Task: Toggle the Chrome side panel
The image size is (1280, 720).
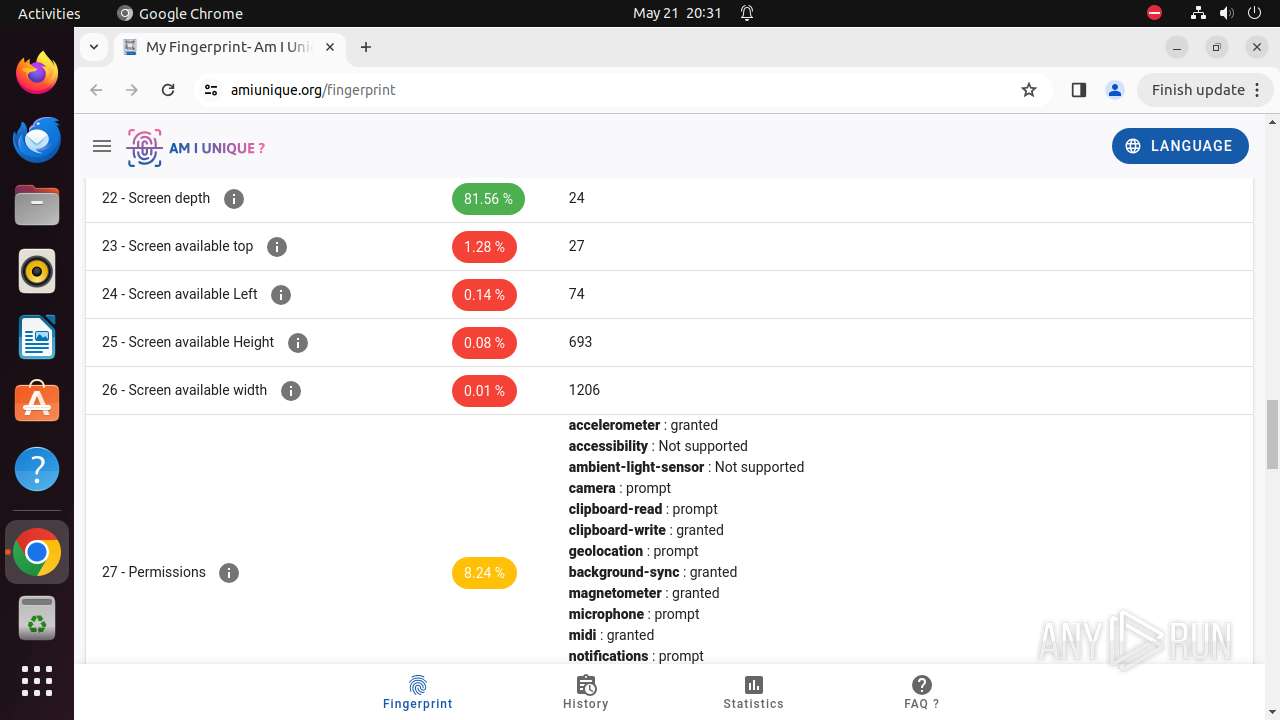Action: pyautogui.click(x=1078, y=90)
